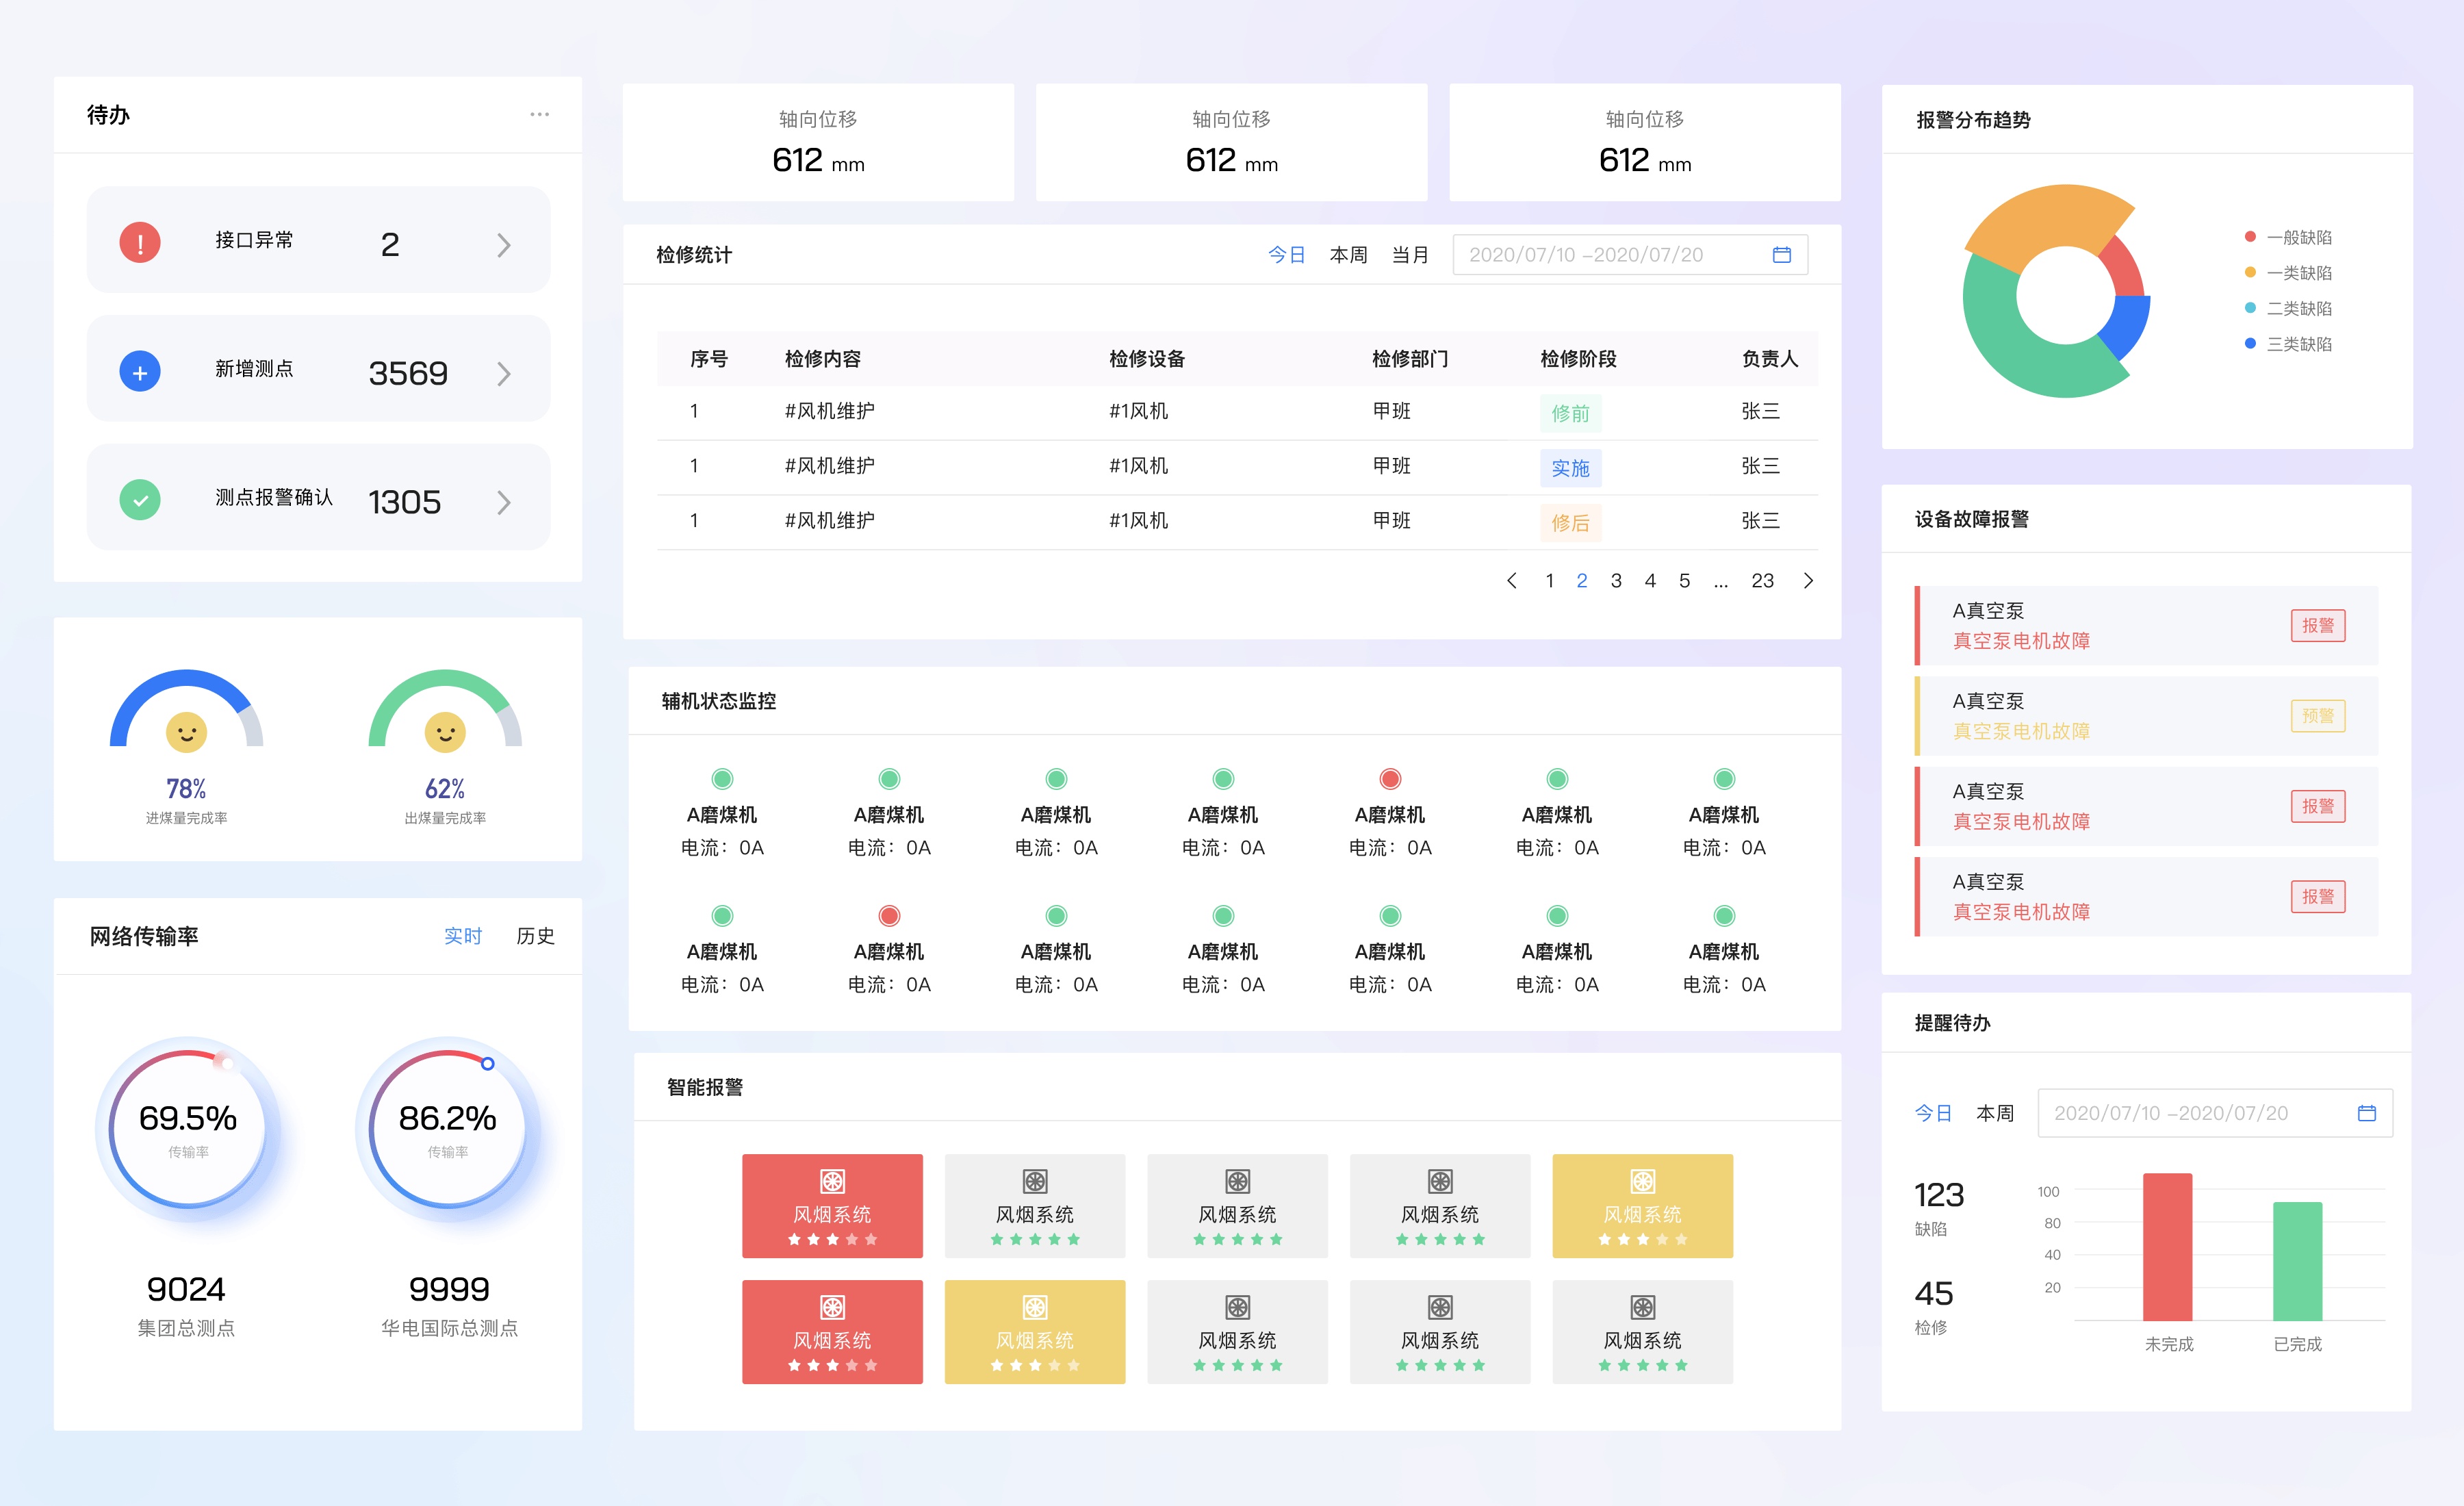Go to page 3 in pagination
Image resolution: width=2464 pixels, height=1506 pixels.
tap(1615, 581)
